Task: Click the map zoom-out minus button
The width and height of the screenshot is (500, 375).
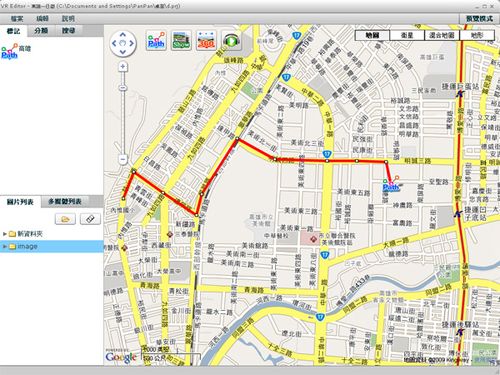Action: [x=123, y=159]
